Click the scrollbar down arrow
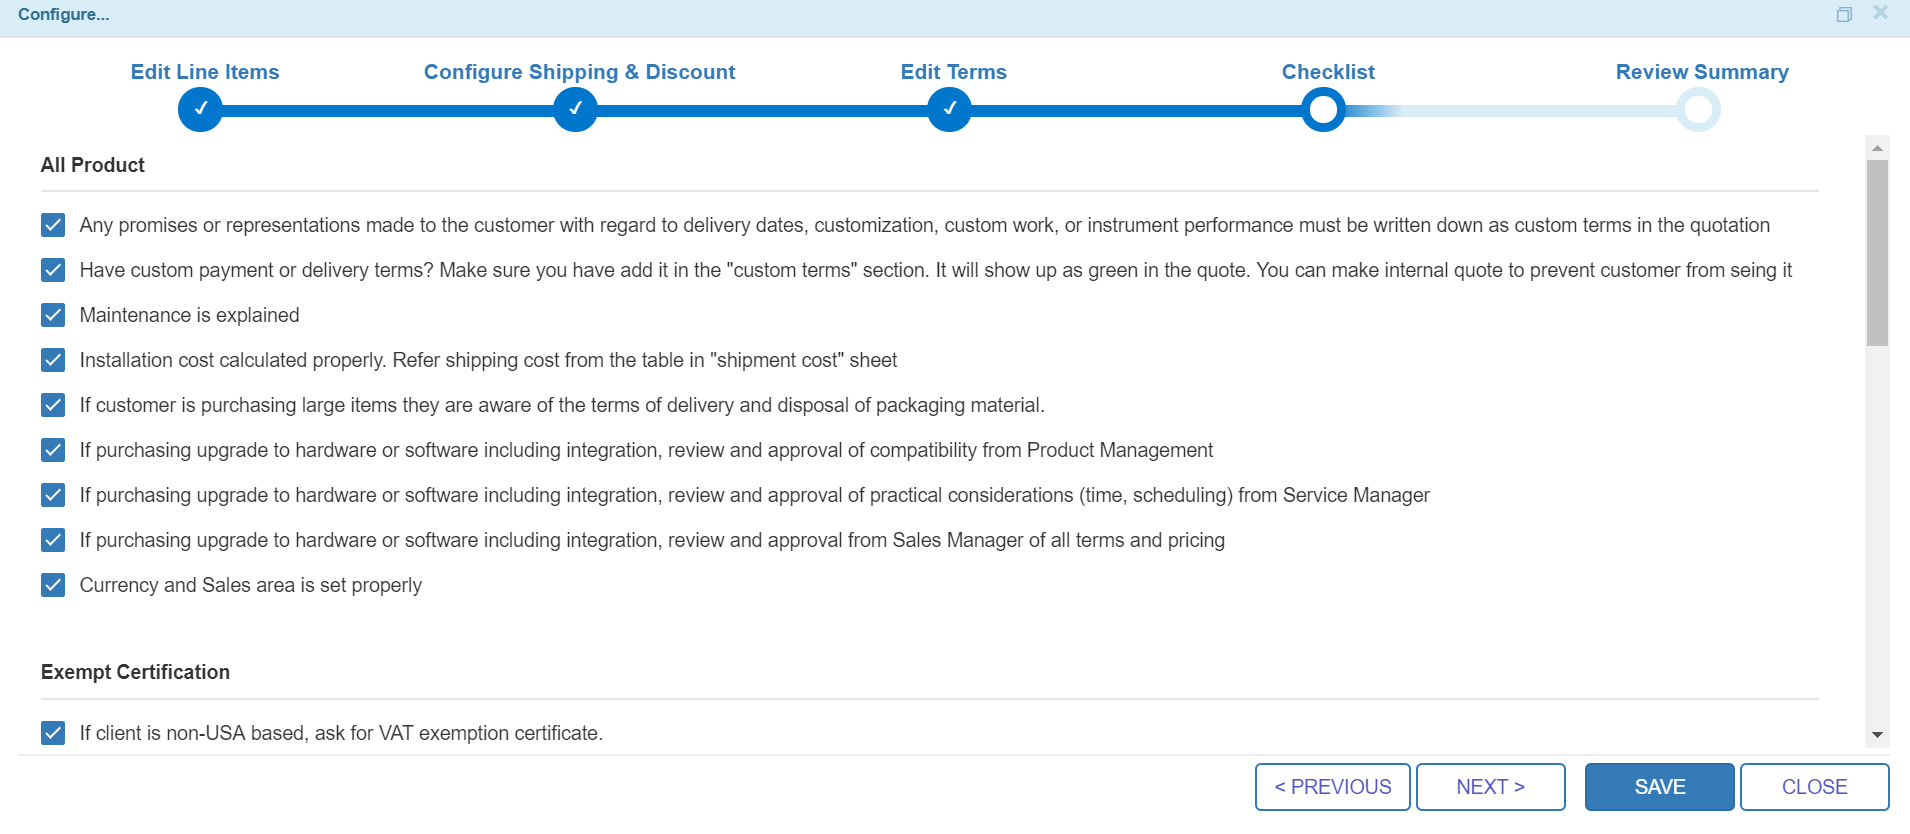Image resolution: width=1910 pixels, height=834 pixels. pyautogui.click(x=1877, y=735)
